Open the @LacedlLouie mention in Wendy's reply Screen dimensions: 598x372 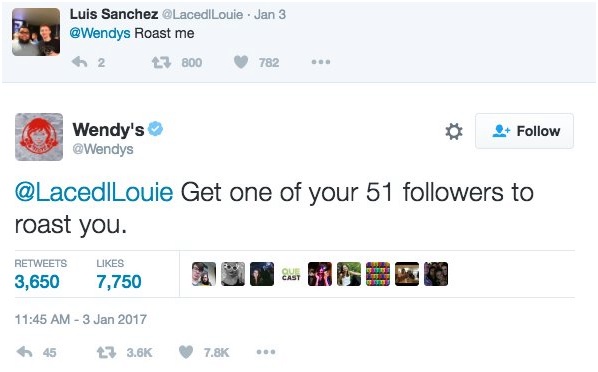tap(94, 192)
